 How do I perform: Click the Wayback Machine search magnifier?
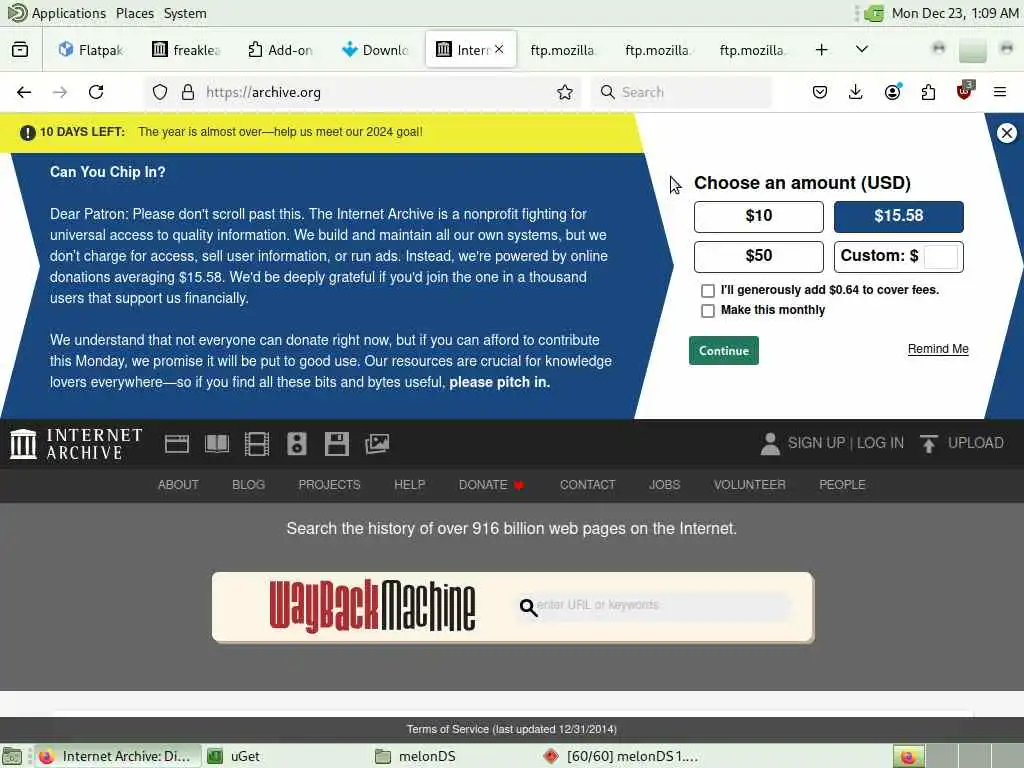pyautogui.click(x=528, y=608)
